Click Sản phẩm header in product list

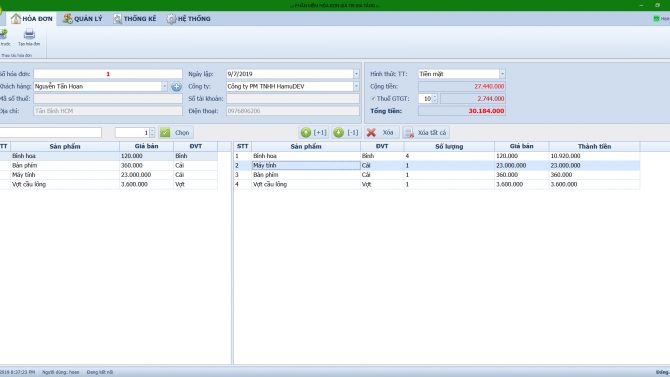(65, 146)
